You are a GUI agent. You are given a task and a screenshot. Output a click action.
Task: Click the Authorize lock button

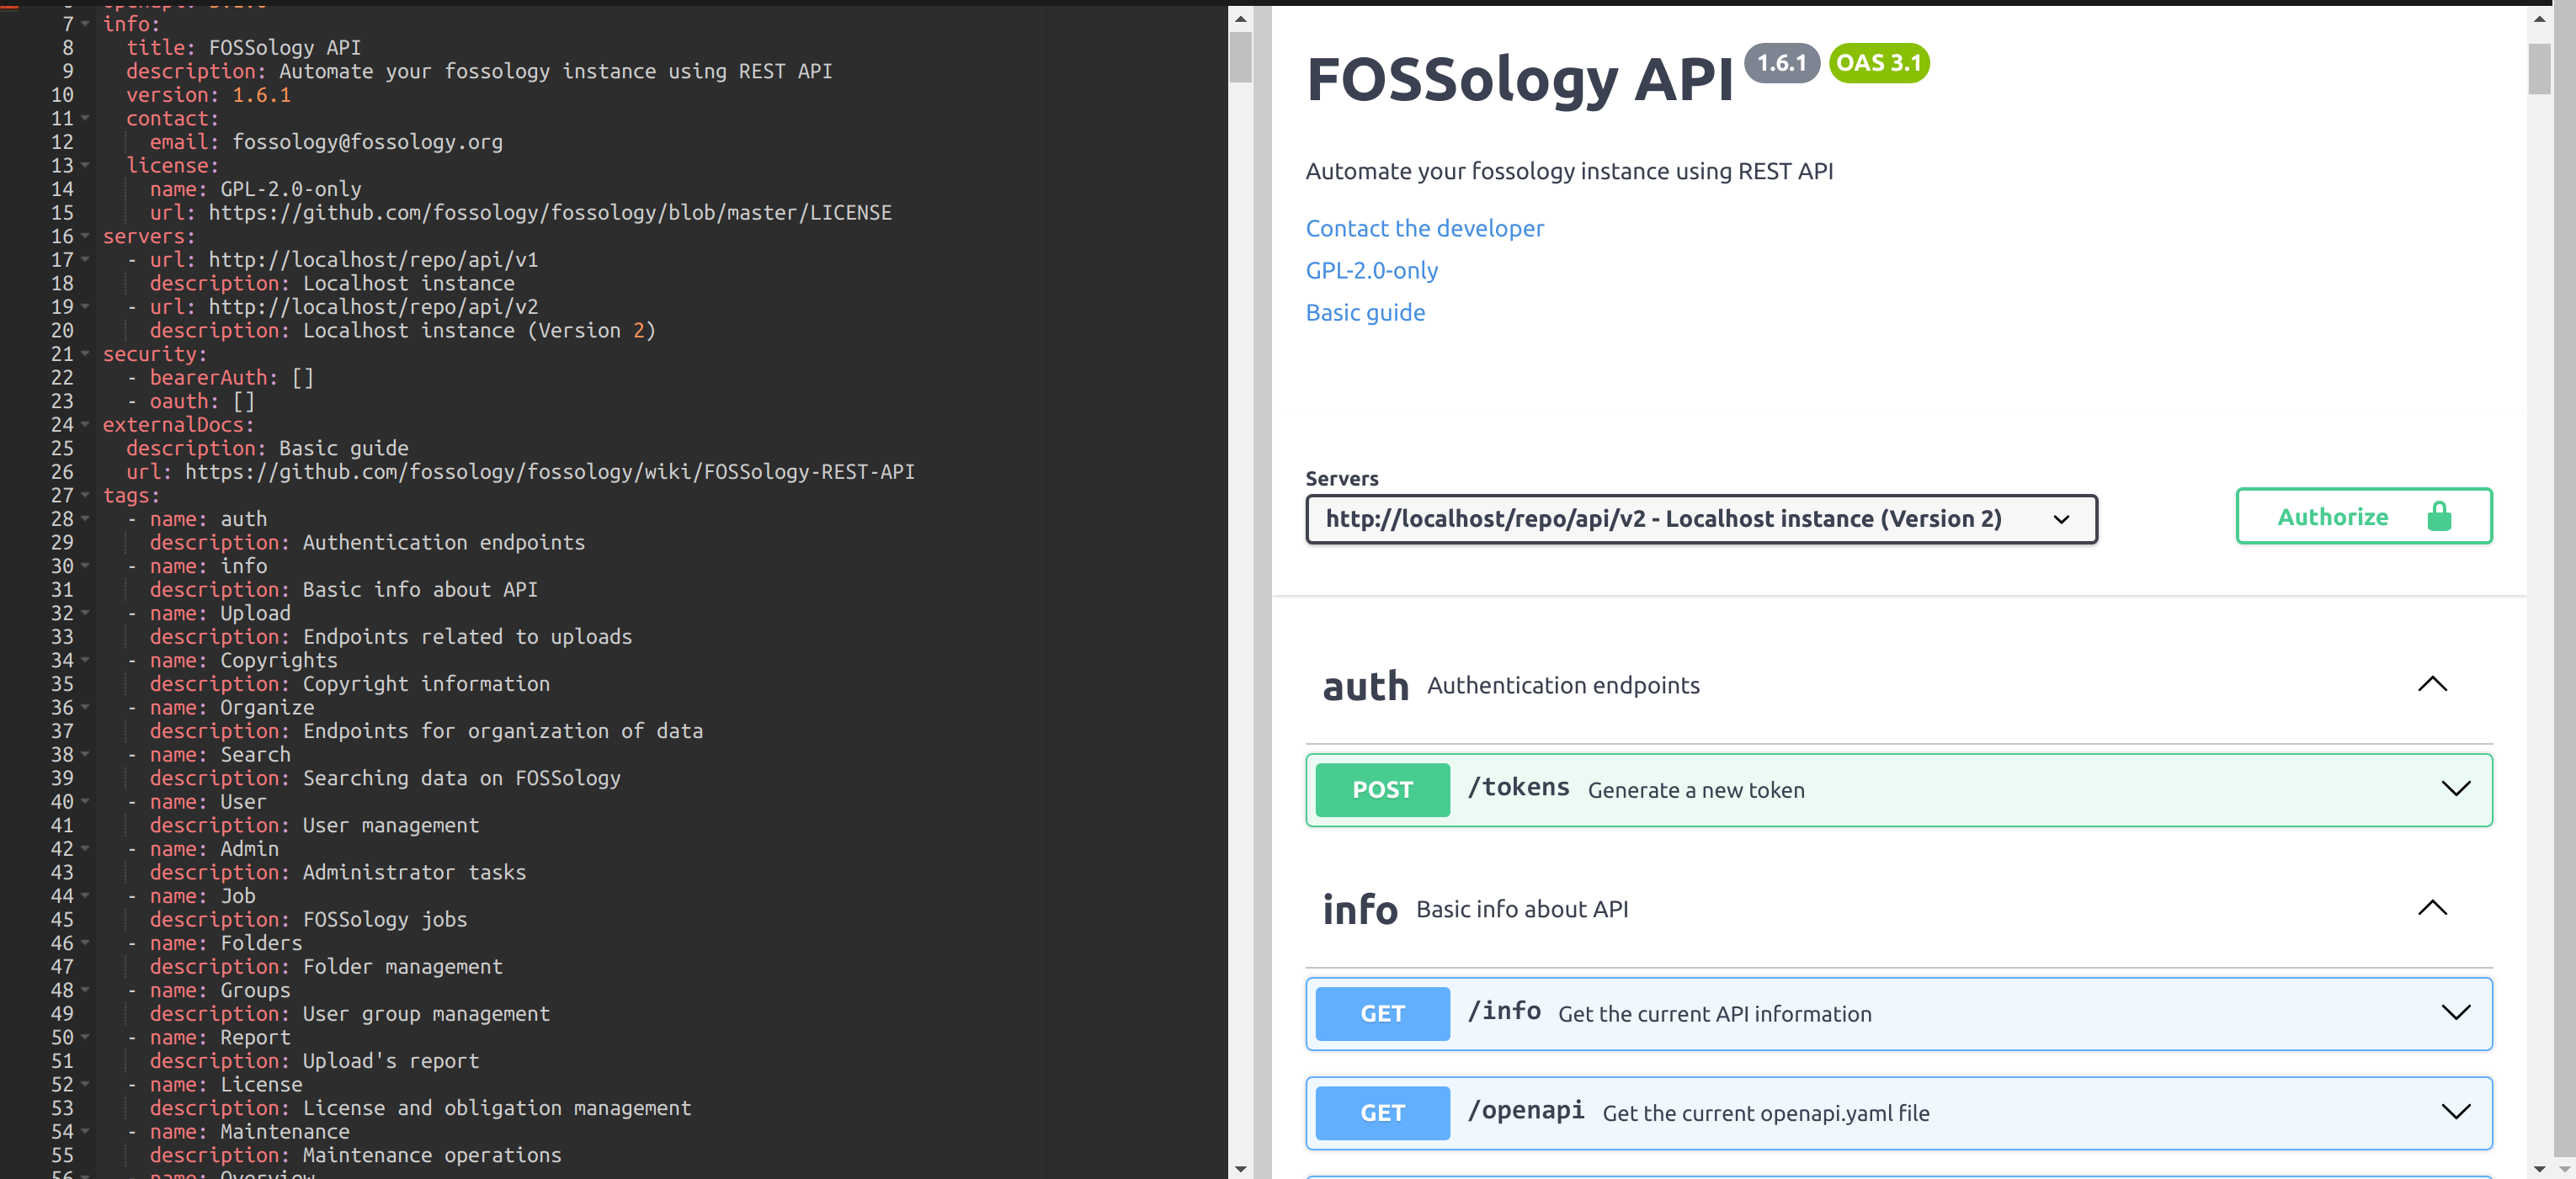(x=2363, y=516)
